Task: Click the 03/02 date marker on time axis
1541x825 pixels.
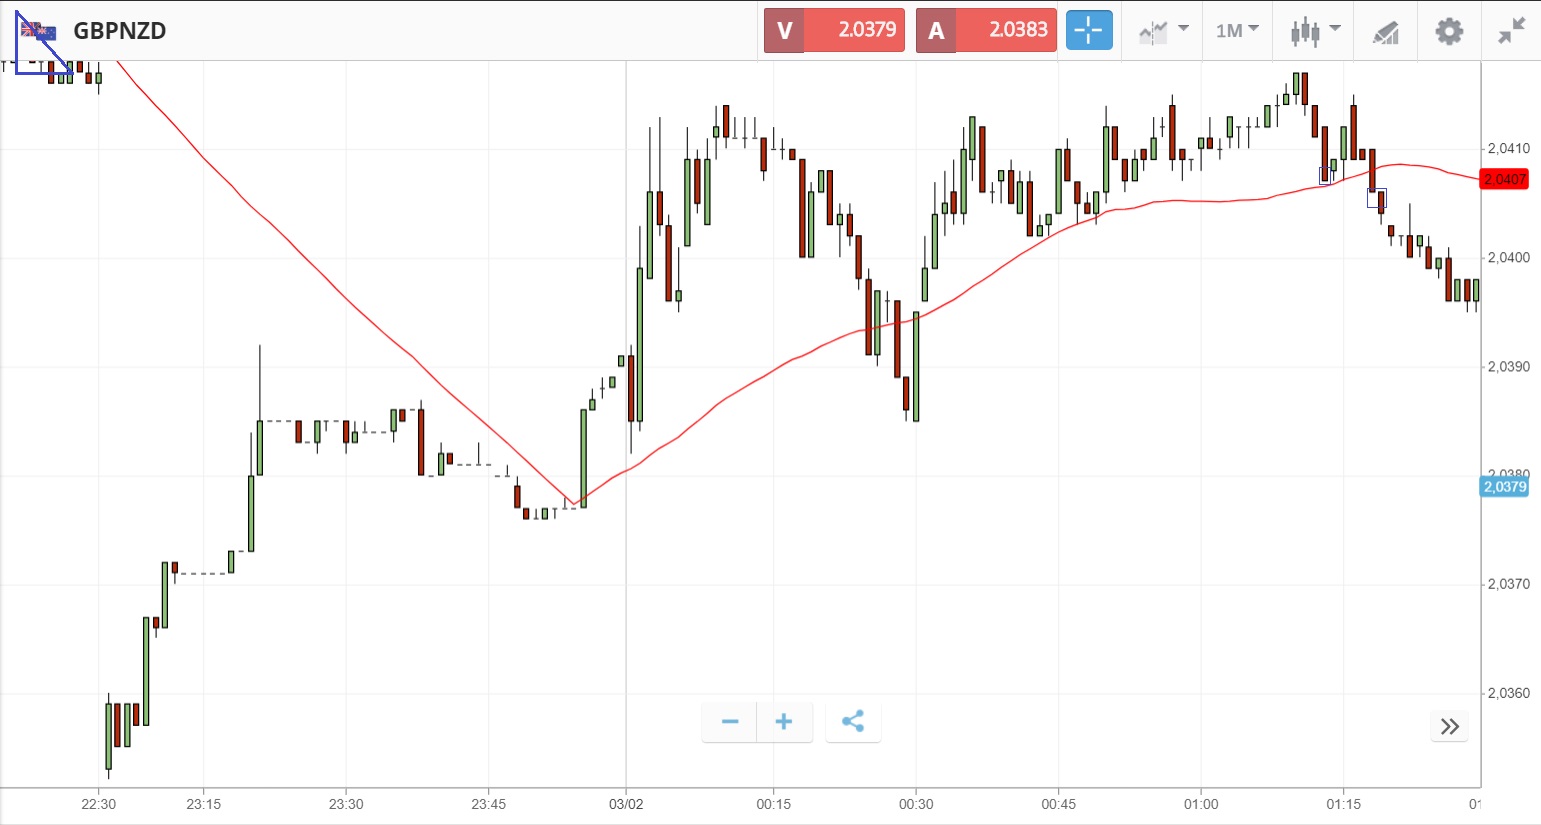Action: click(x=626, y=804)
